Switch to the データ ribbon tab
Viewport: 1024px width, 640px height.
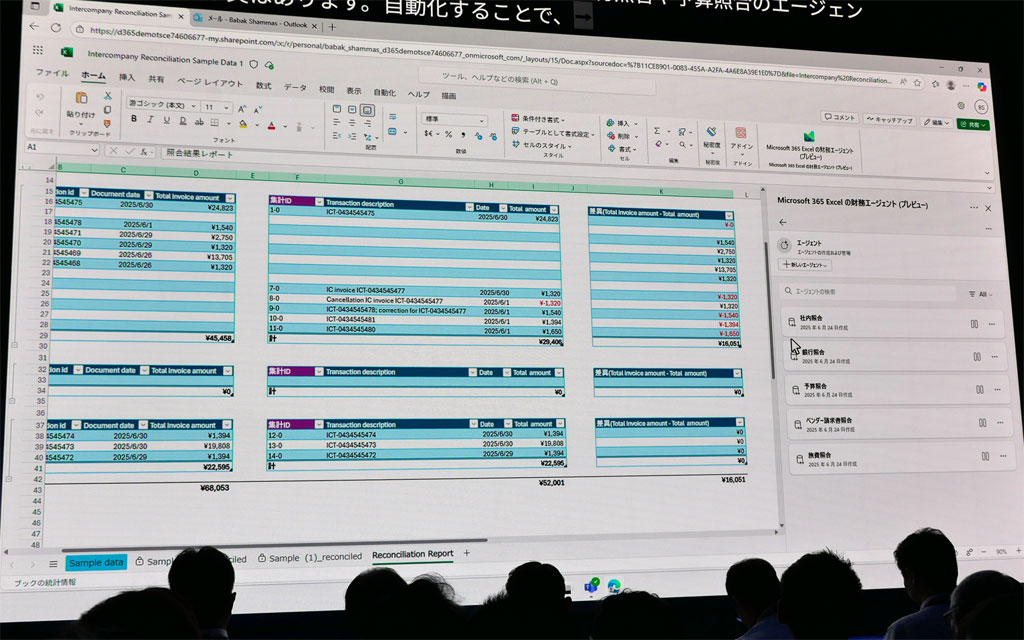(295, 88)
